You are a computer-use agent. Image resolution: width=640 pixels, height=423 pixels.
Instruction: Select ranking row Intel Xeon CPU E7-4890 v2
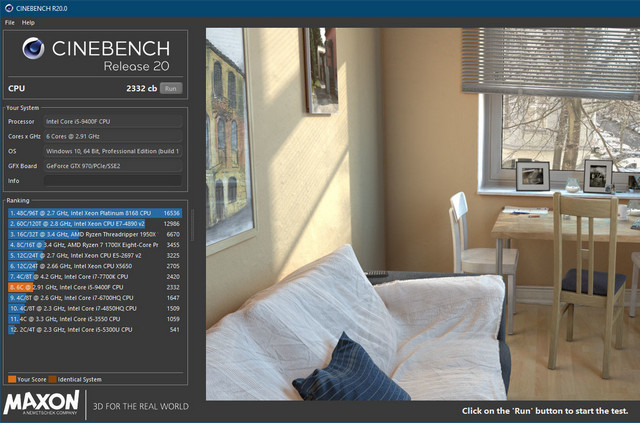95,224
